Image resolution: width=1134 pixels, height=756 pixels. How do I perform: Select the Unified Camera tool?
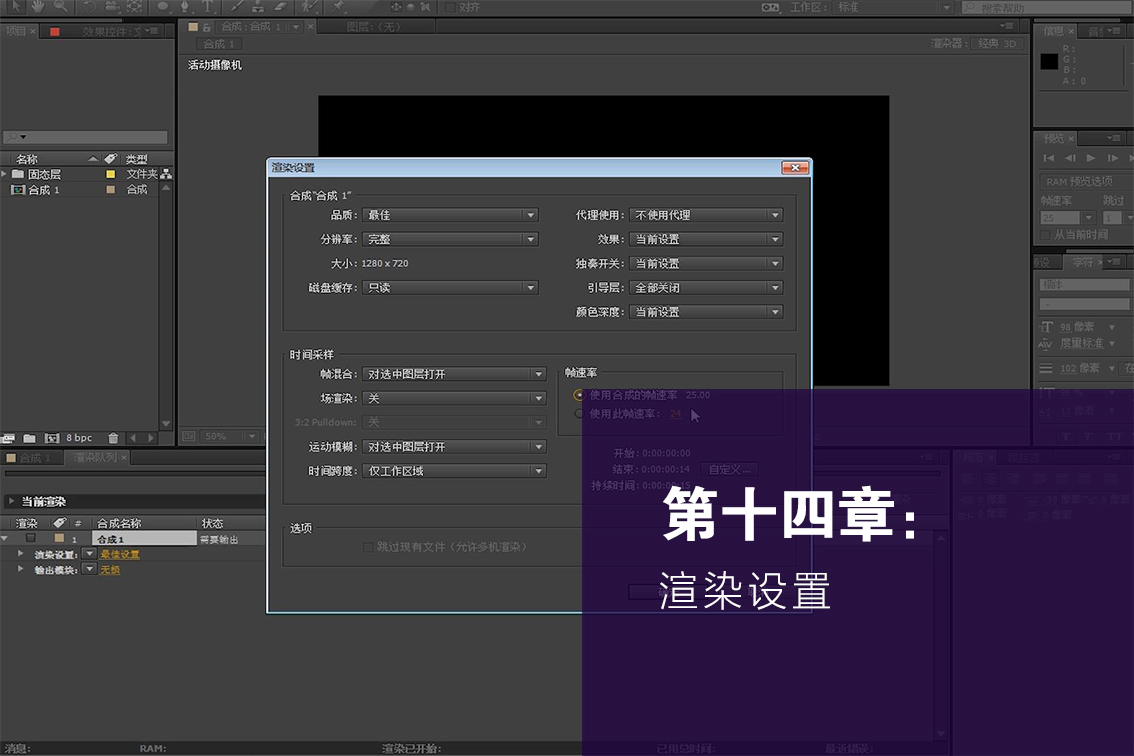[112, 6]
